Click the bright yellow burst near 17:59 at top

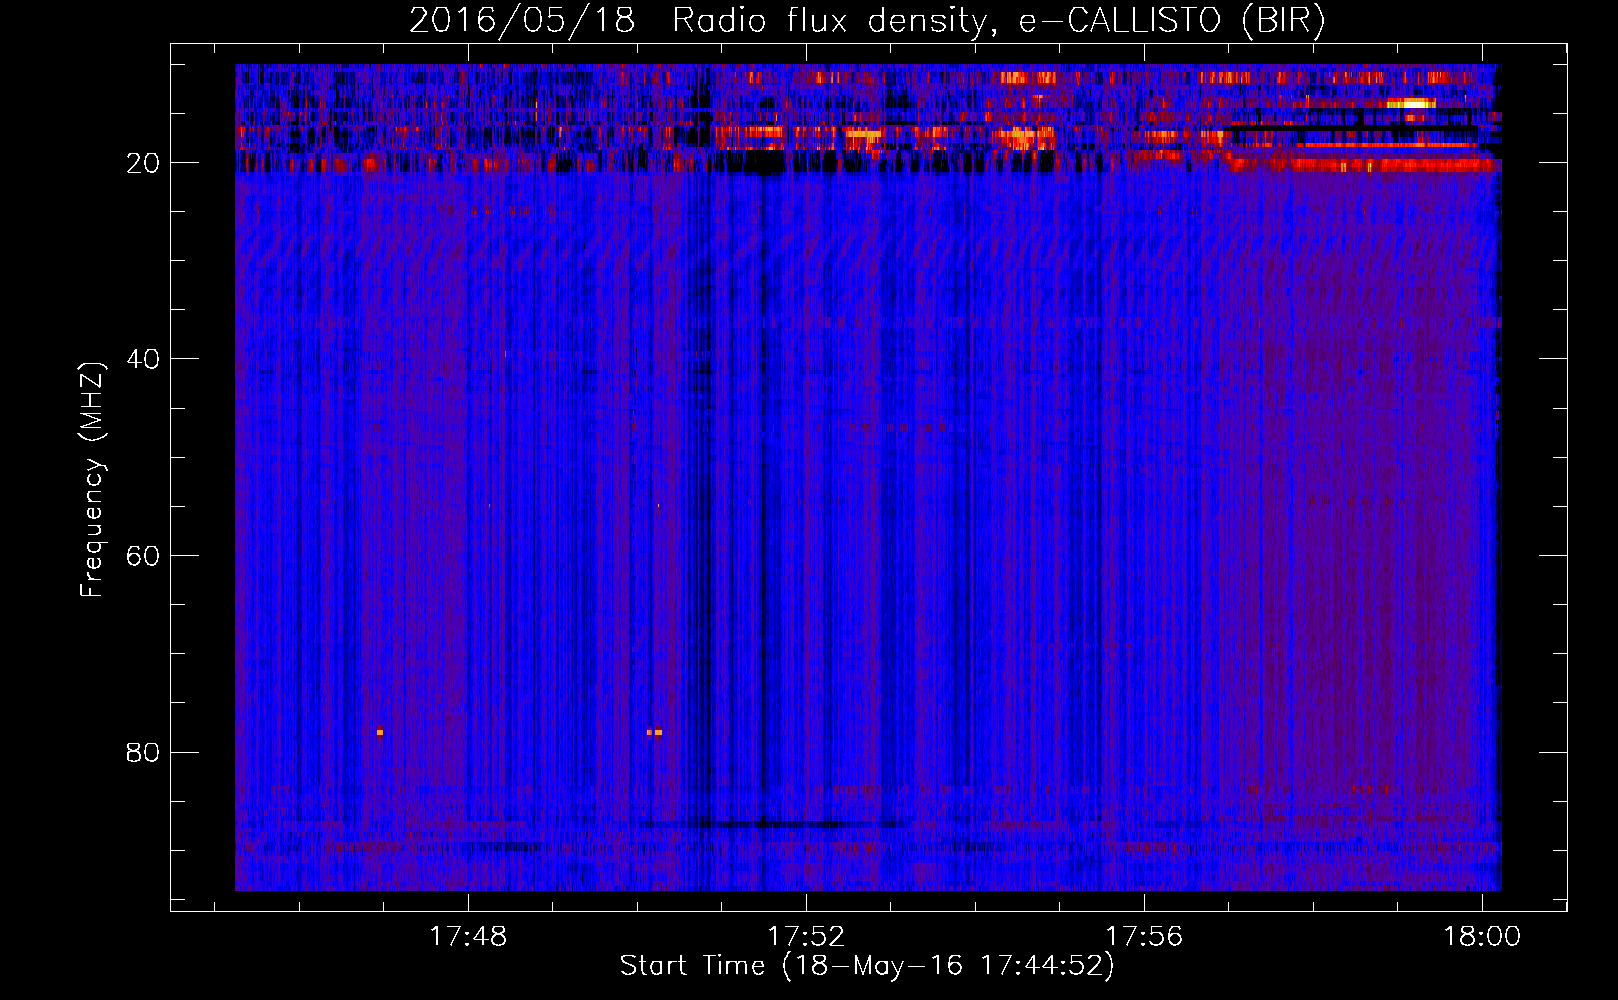click(x=1411, y=102)
